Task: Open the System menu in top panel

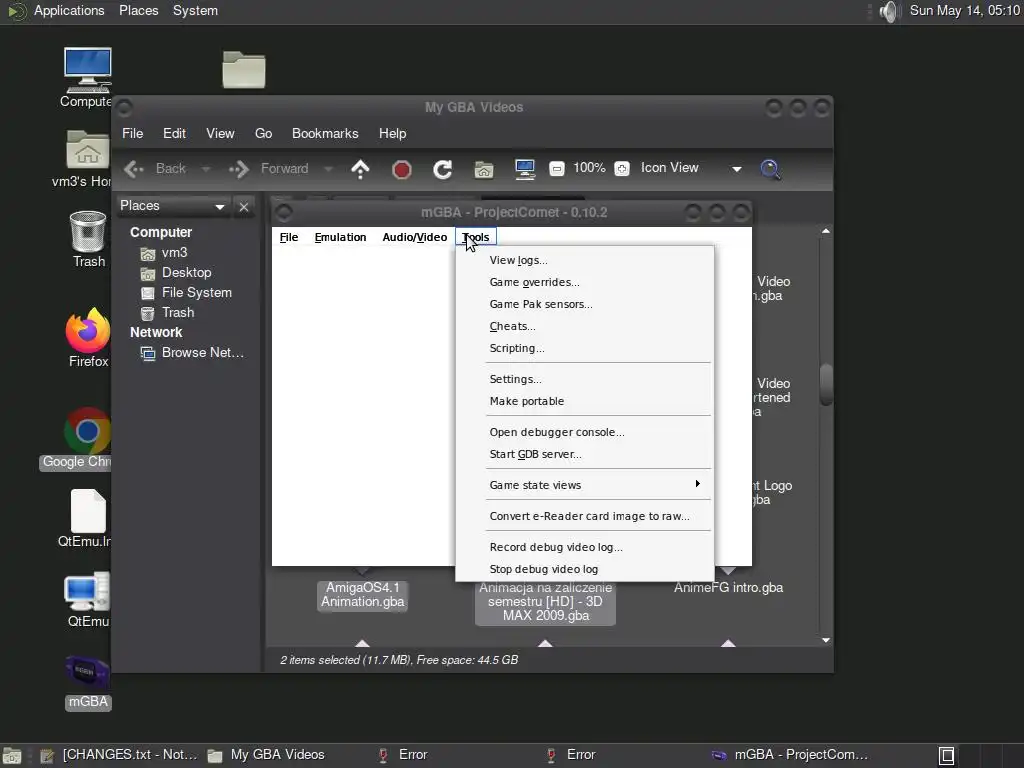Action: (195, 11)
